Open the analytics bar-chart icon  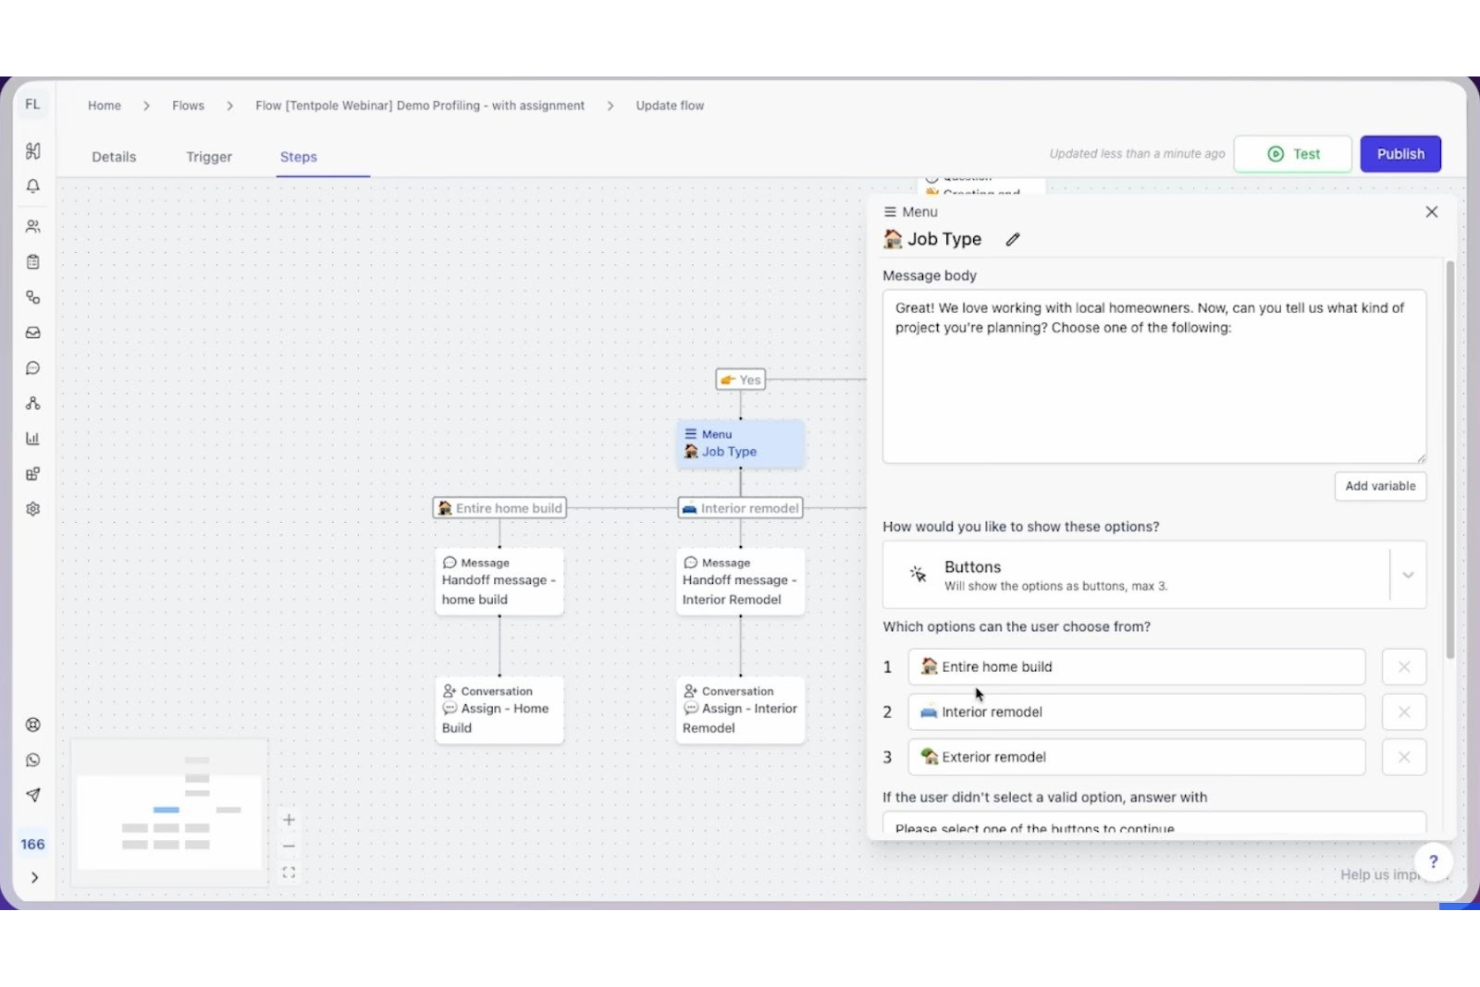click(33, 438)
